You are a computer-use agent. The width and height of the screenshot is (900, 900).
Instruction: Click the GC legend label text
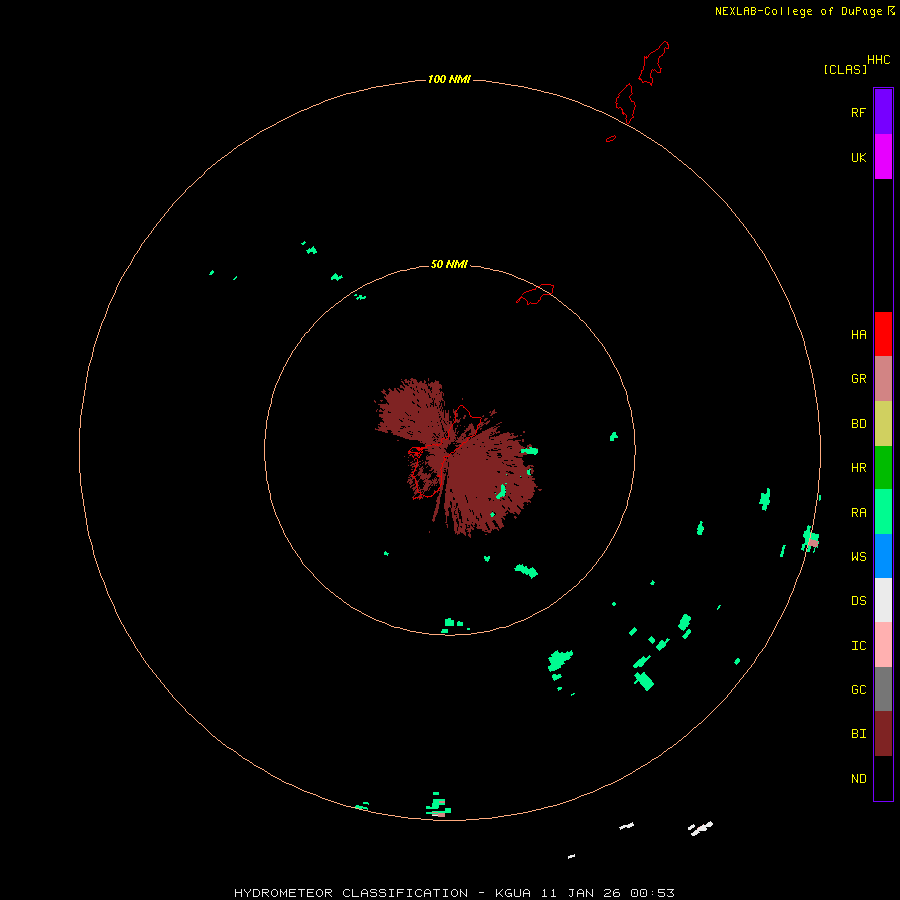point(858,689)
